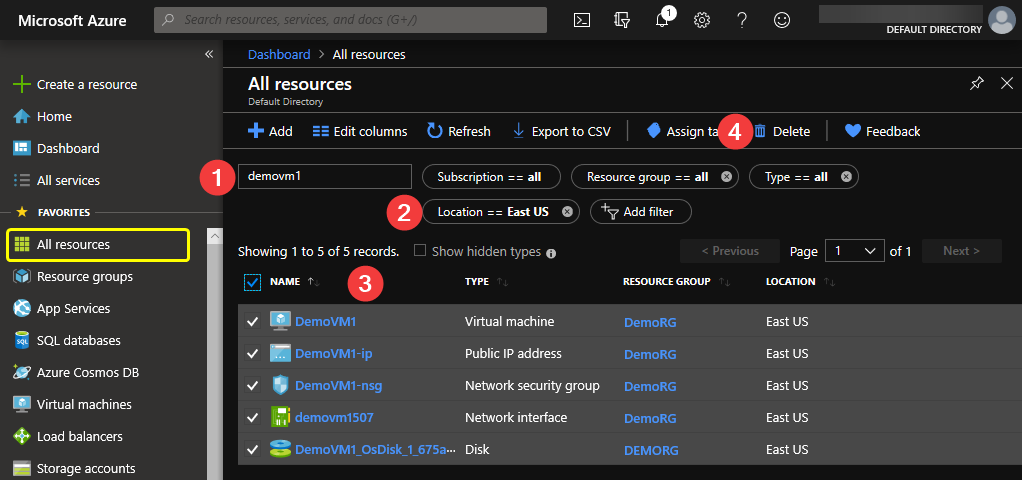Remove the Type filter
Viewport: 1022px width, 480px height.
(x=846, y=177)
